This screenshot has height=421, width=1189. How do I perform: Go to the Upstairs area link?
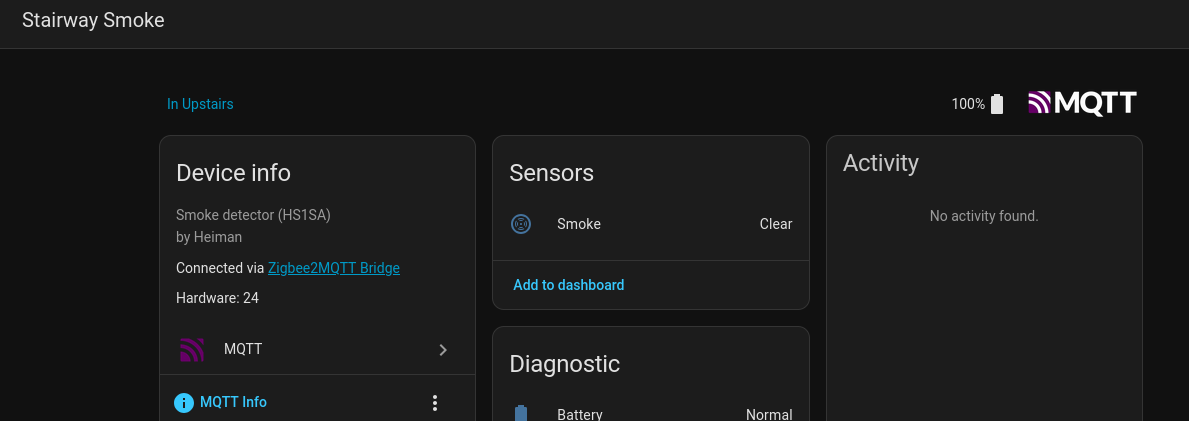pyautogui.click(x=200, y=104)
